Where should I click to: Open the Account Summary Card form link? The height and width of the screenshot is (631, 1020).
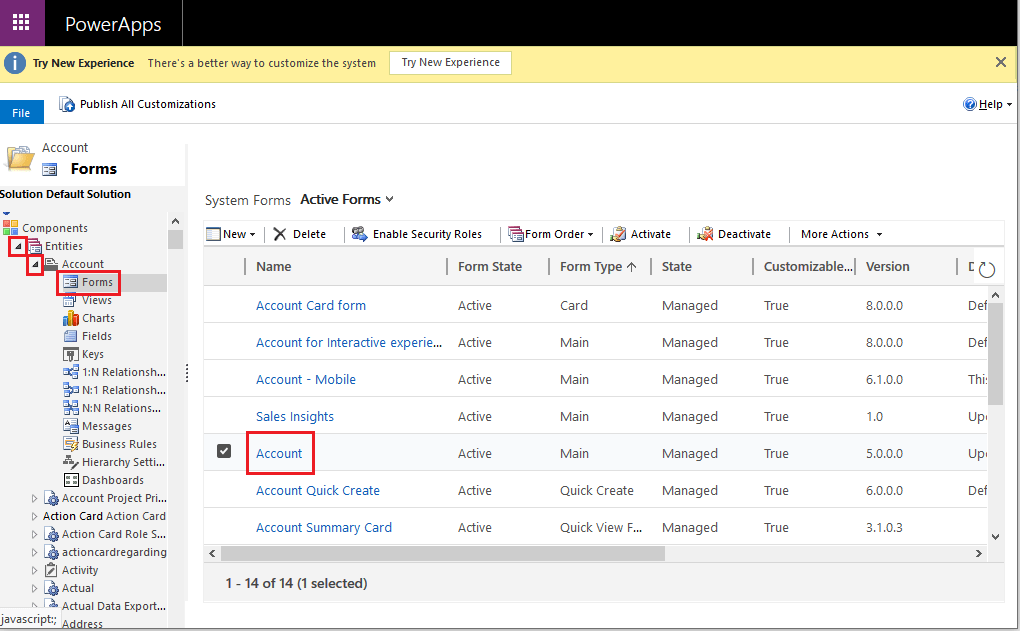[323, 528]
